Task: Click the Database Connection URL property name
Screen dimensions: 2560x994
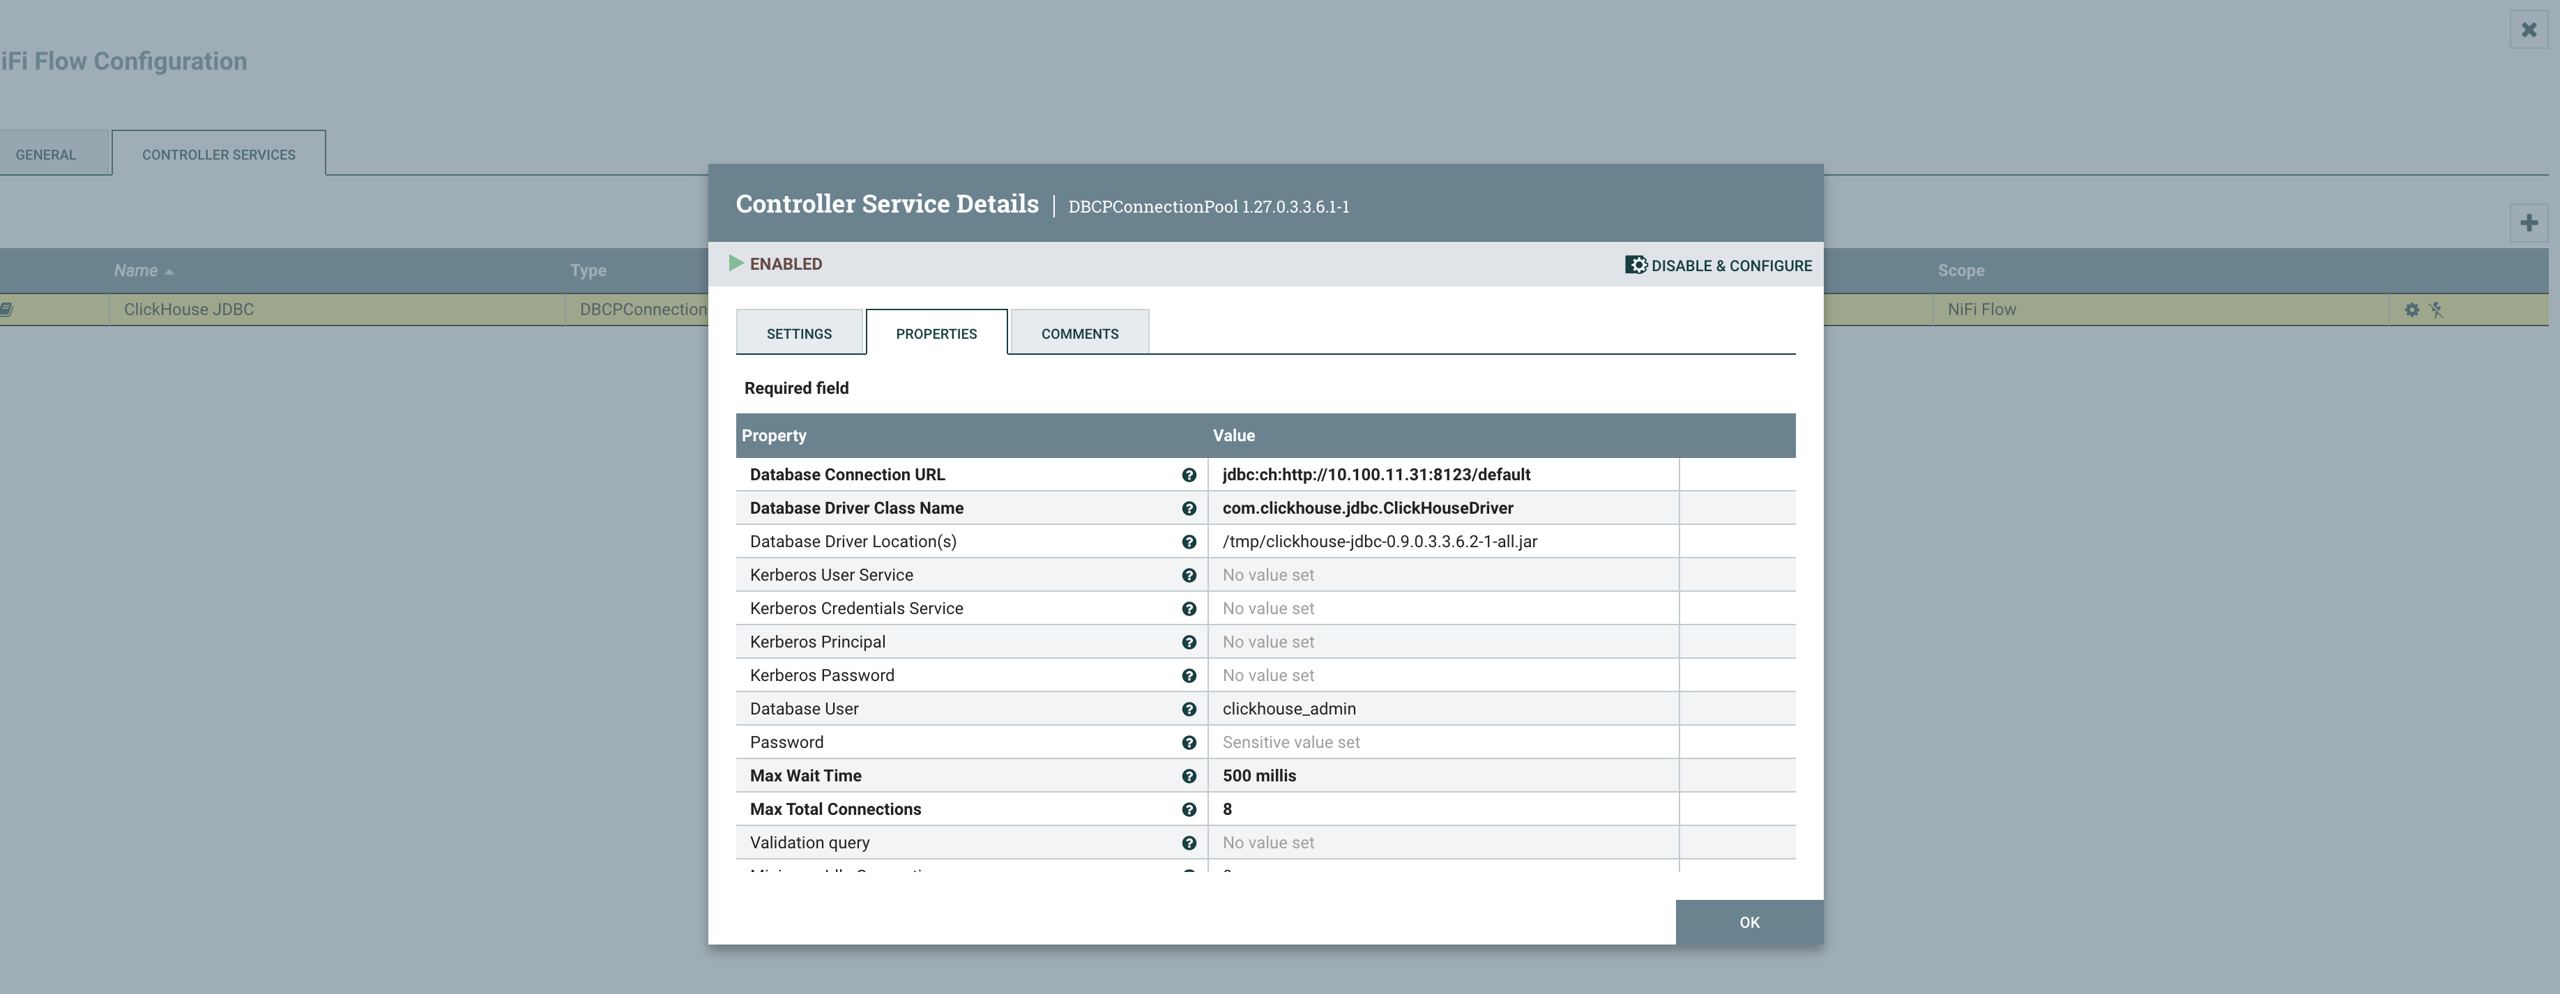Action: 848,475
